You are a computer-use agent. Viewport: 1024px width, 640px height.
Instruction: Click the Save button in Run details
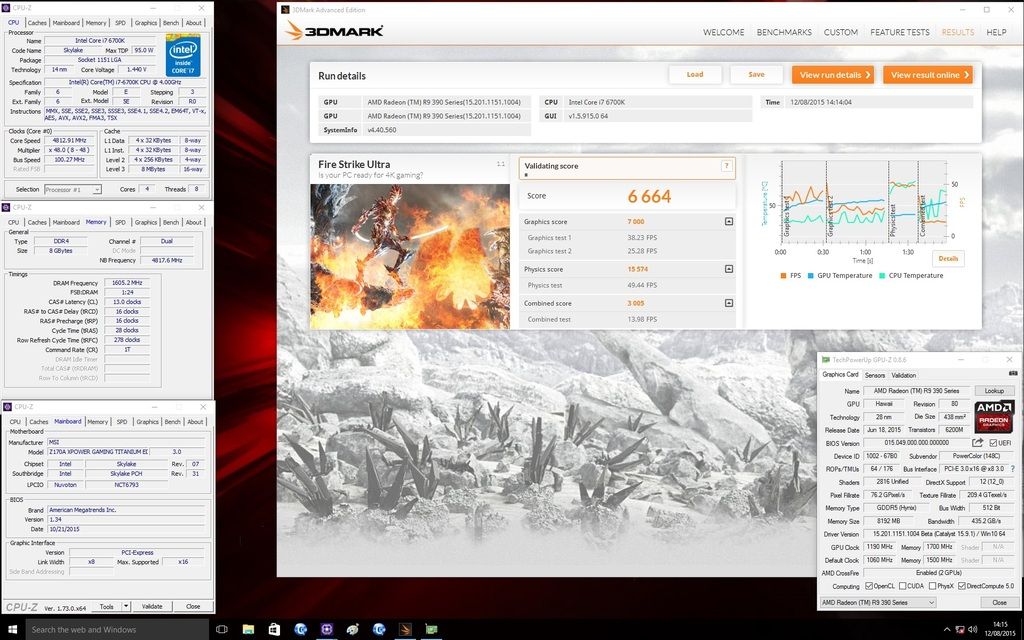tap(756, 74)
